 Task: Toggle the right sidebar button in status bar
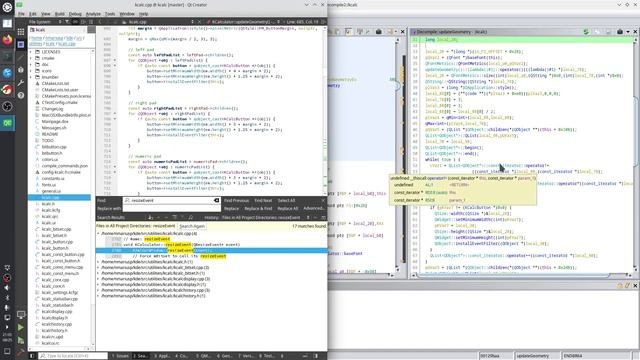[316, 356]
